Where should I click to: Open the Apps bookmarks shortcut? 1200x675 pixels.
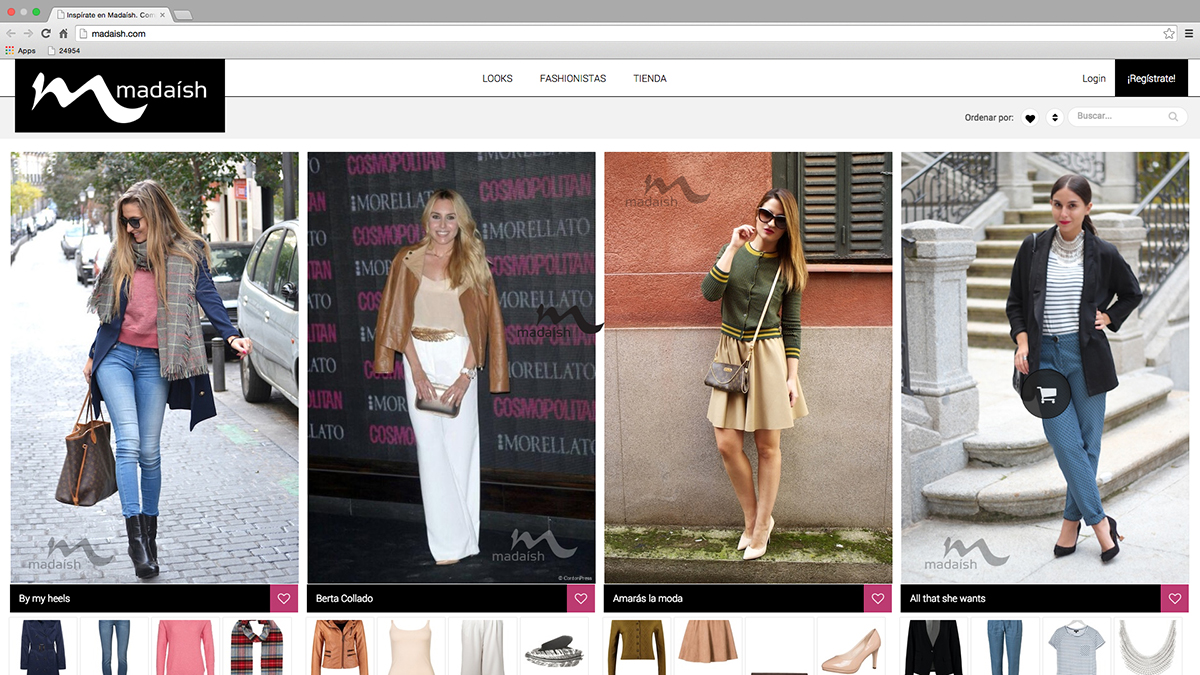tap(20, 50)
